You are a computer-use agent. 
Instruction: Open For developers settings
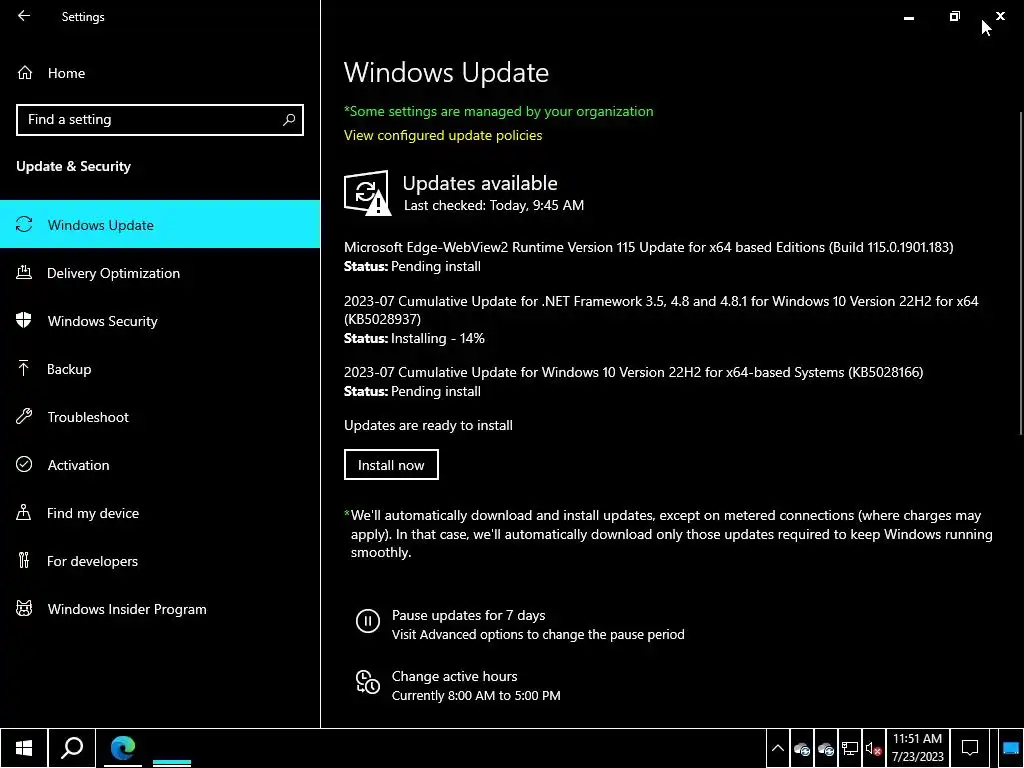(x=160, y=561)
